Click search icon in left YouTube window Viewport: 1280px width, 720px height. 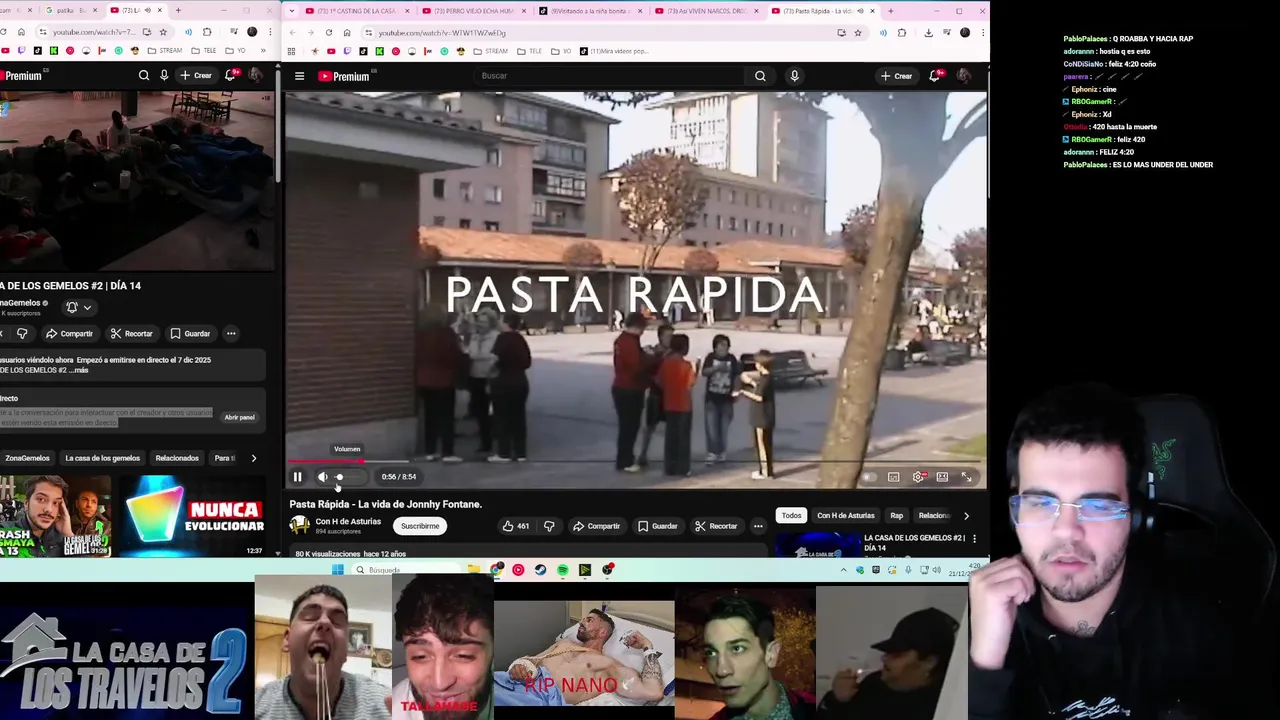(144, 76)
